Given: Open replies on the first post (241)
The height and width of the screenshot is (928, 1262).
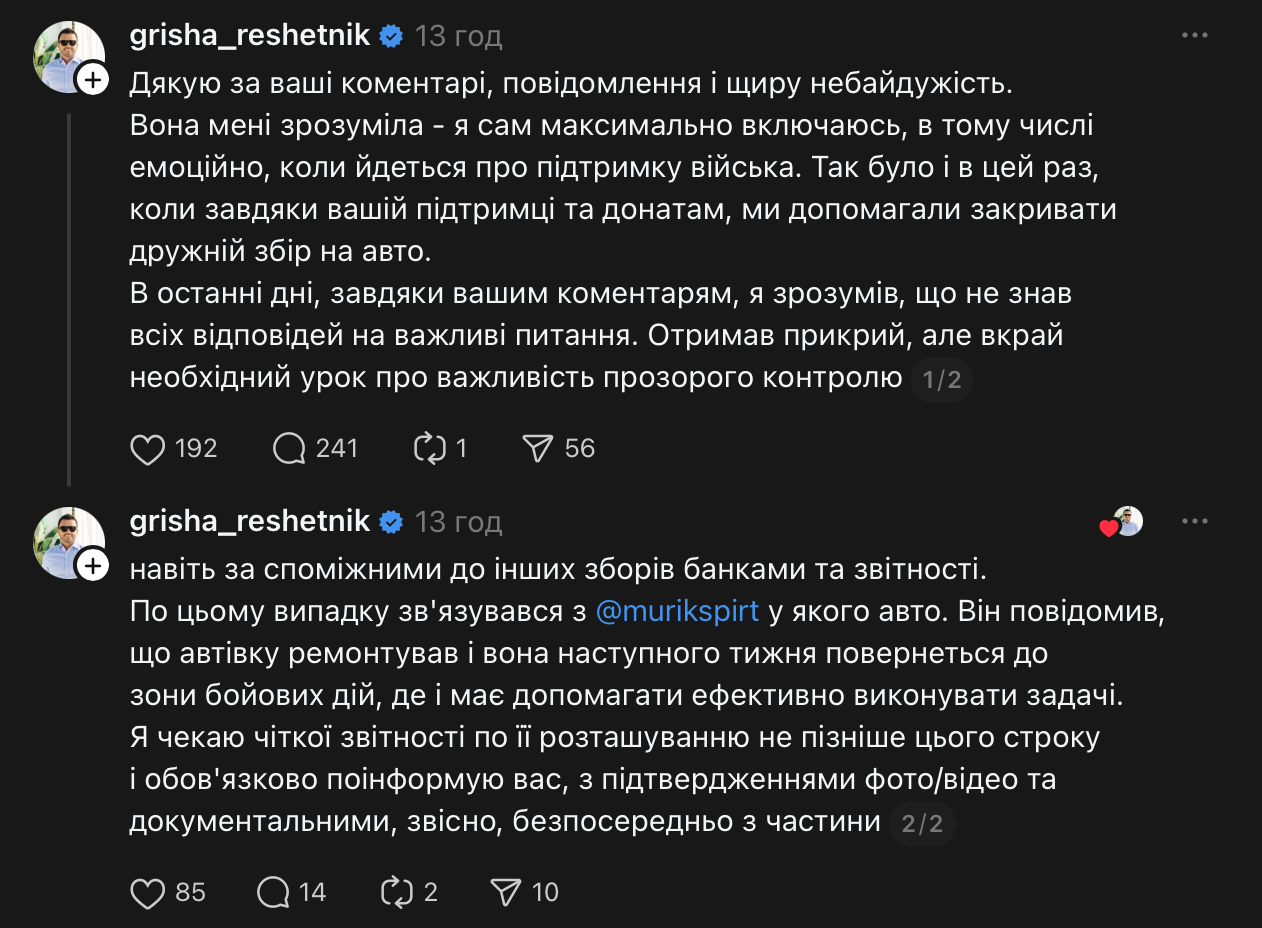Looking at the screenshot, I should pos(289,449).
